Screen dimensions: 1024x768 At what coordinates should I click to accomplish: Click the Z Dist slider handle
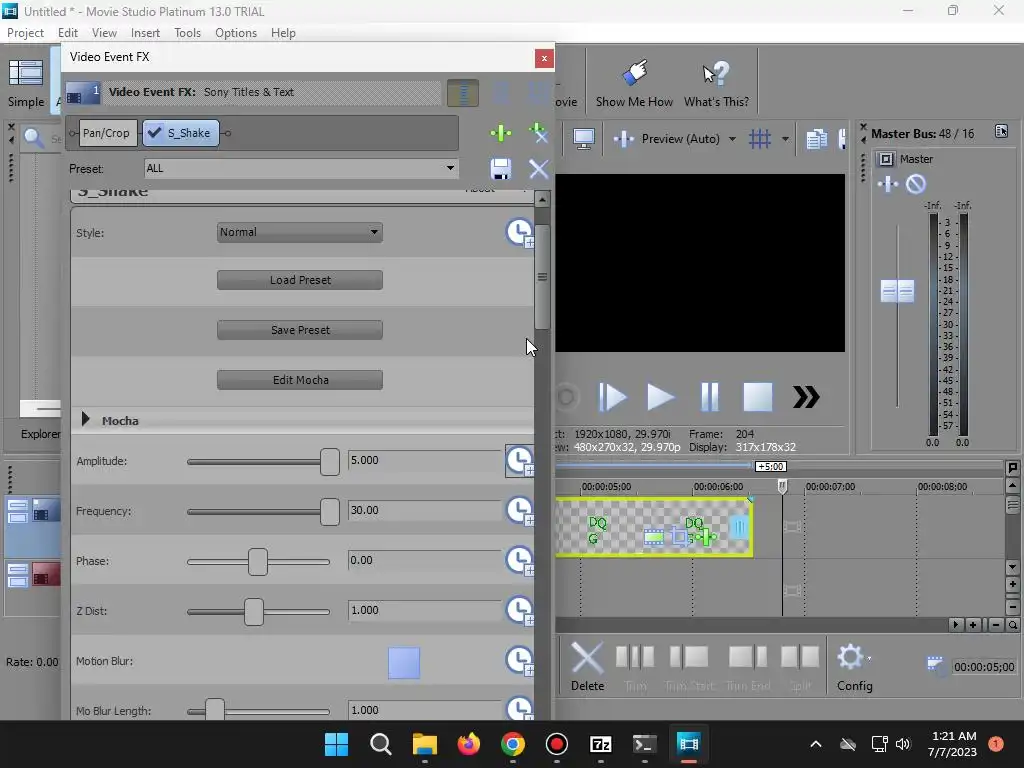(x=254, y=612)
